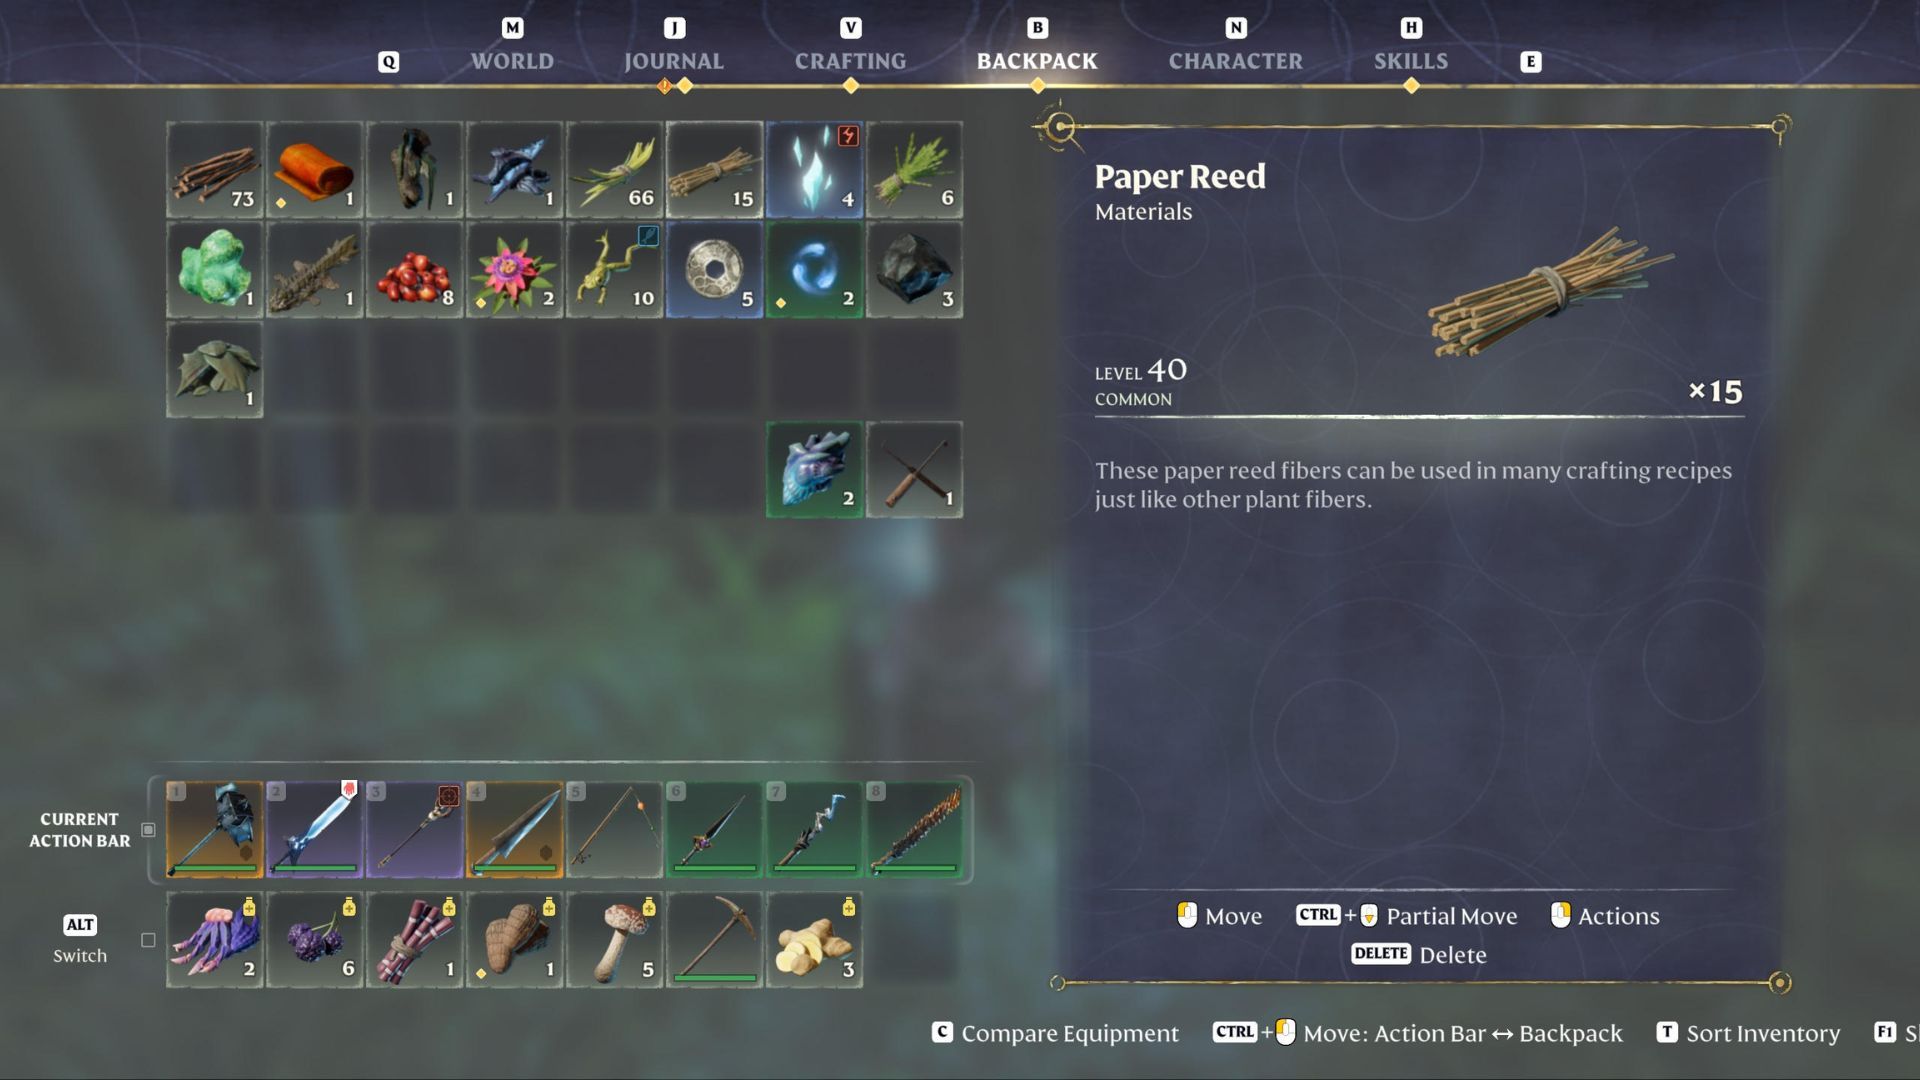Screen dimensions: 1920x1080
Task: Toggle the Switch action bar checkbox
Action: coord(148,940)
